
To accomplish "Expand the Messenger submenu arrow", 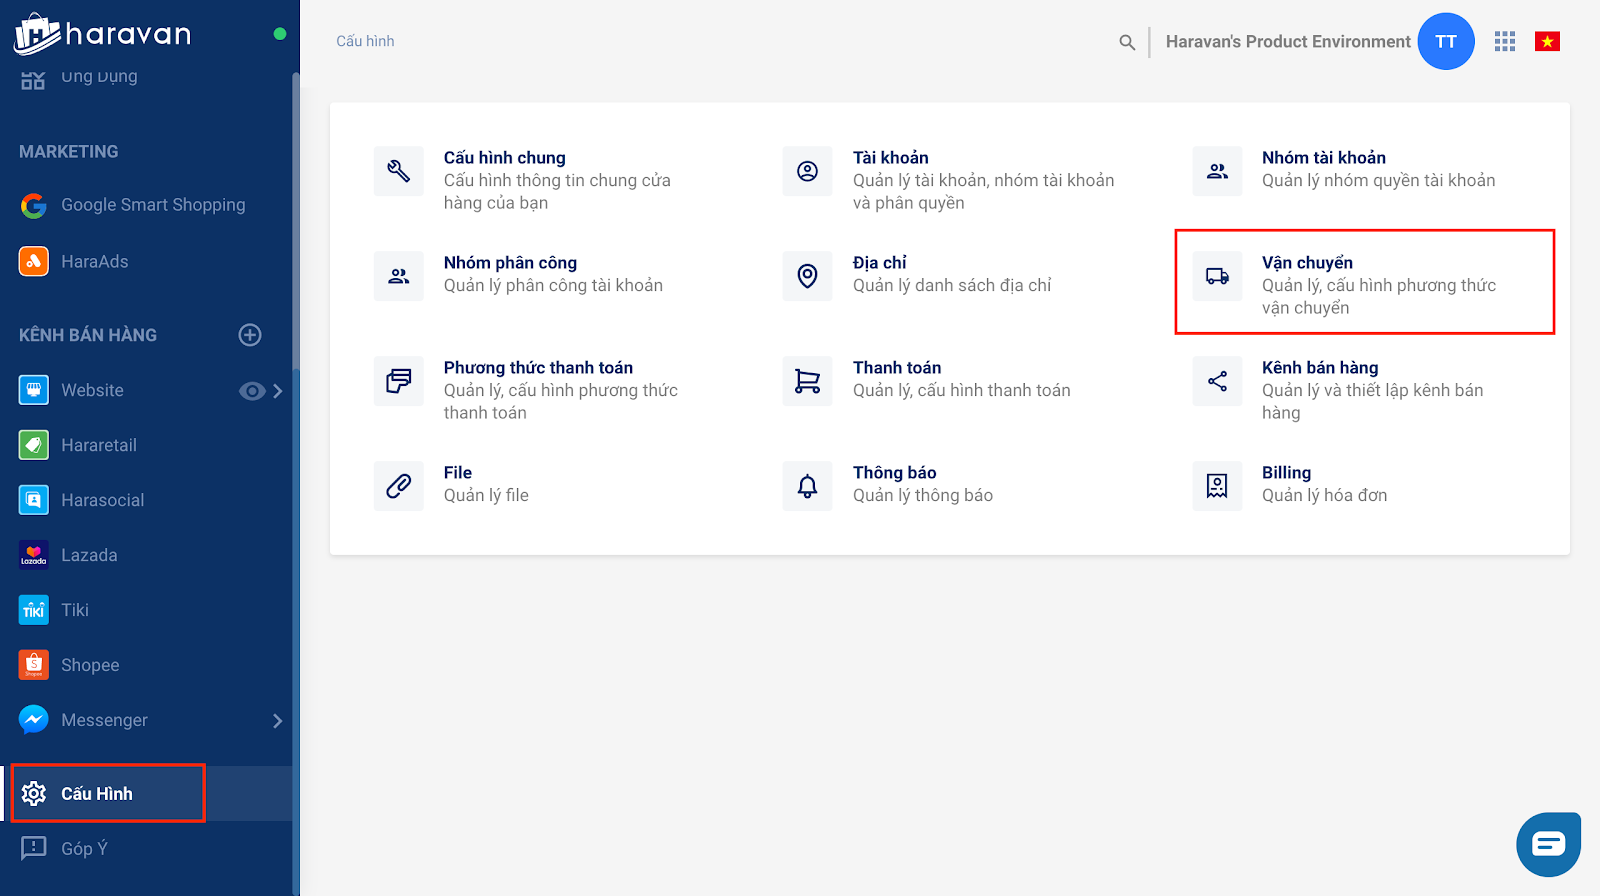I will 278,721.
